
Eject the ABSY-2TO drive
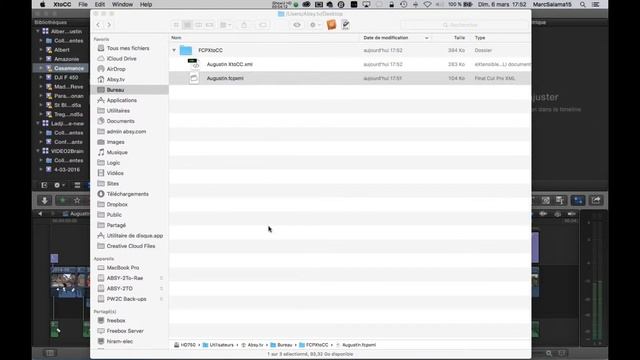click(x=161, y=289)
